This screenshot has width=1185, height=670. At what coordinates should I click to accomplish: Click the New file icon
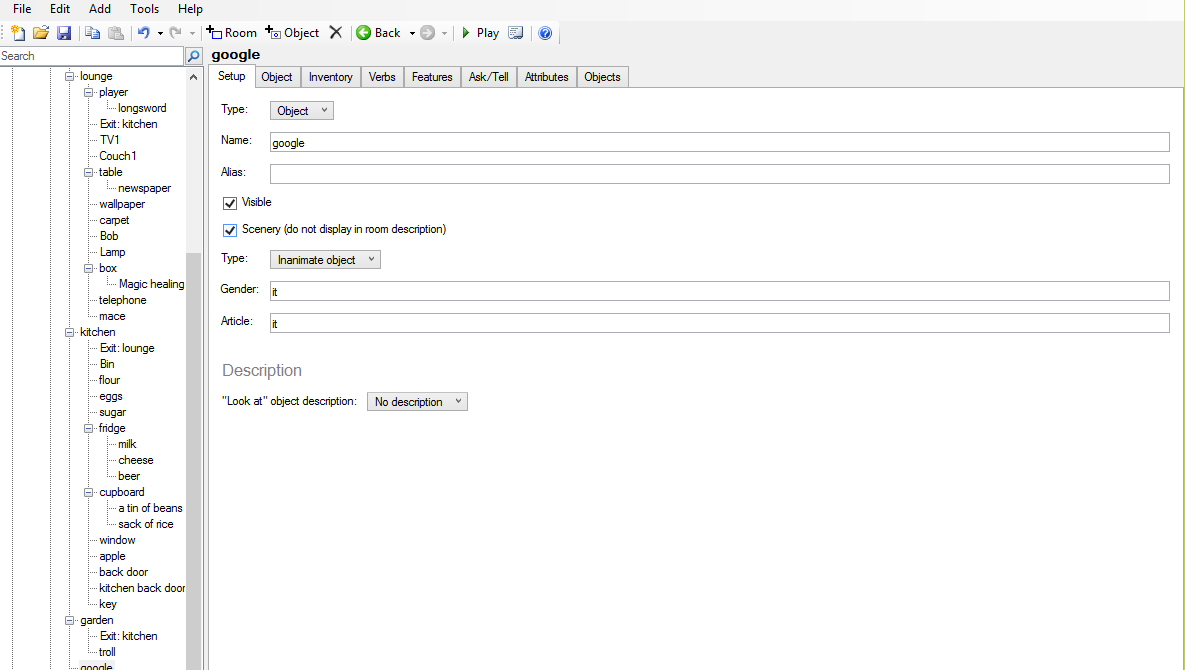18,33
